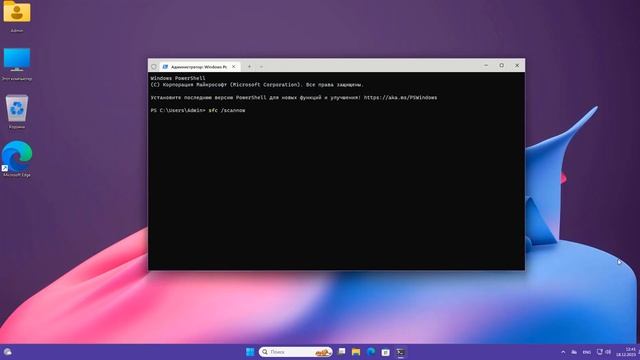Image resolution: width=640 pixels, height=360 pixels.
Task: Close the PowerShell tab with its X
Action: coord(233,67)
